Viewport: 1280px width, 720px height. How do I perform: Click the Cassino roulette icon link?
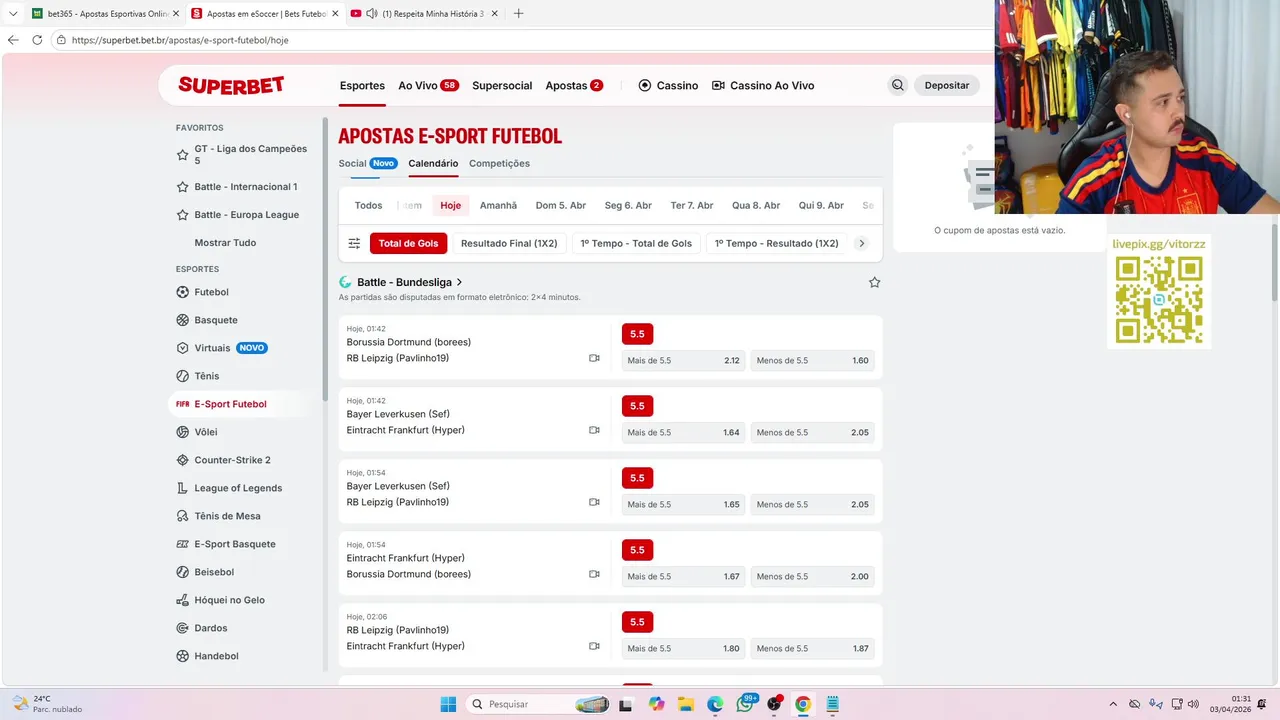644,85
